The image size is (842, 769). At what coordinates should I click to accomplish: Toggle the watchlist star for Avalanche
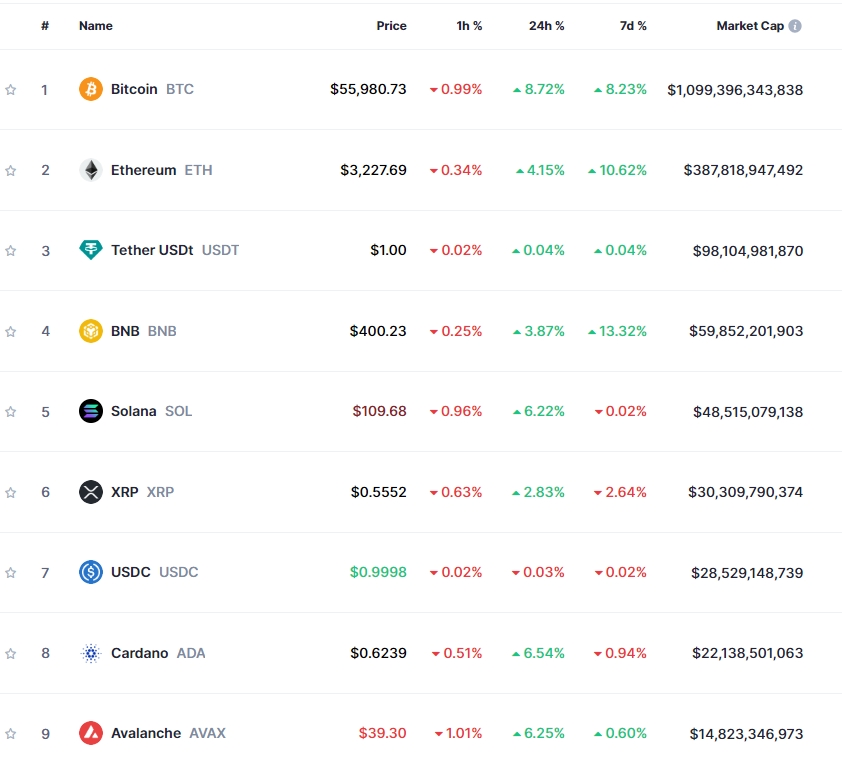(x=11, y=733)
